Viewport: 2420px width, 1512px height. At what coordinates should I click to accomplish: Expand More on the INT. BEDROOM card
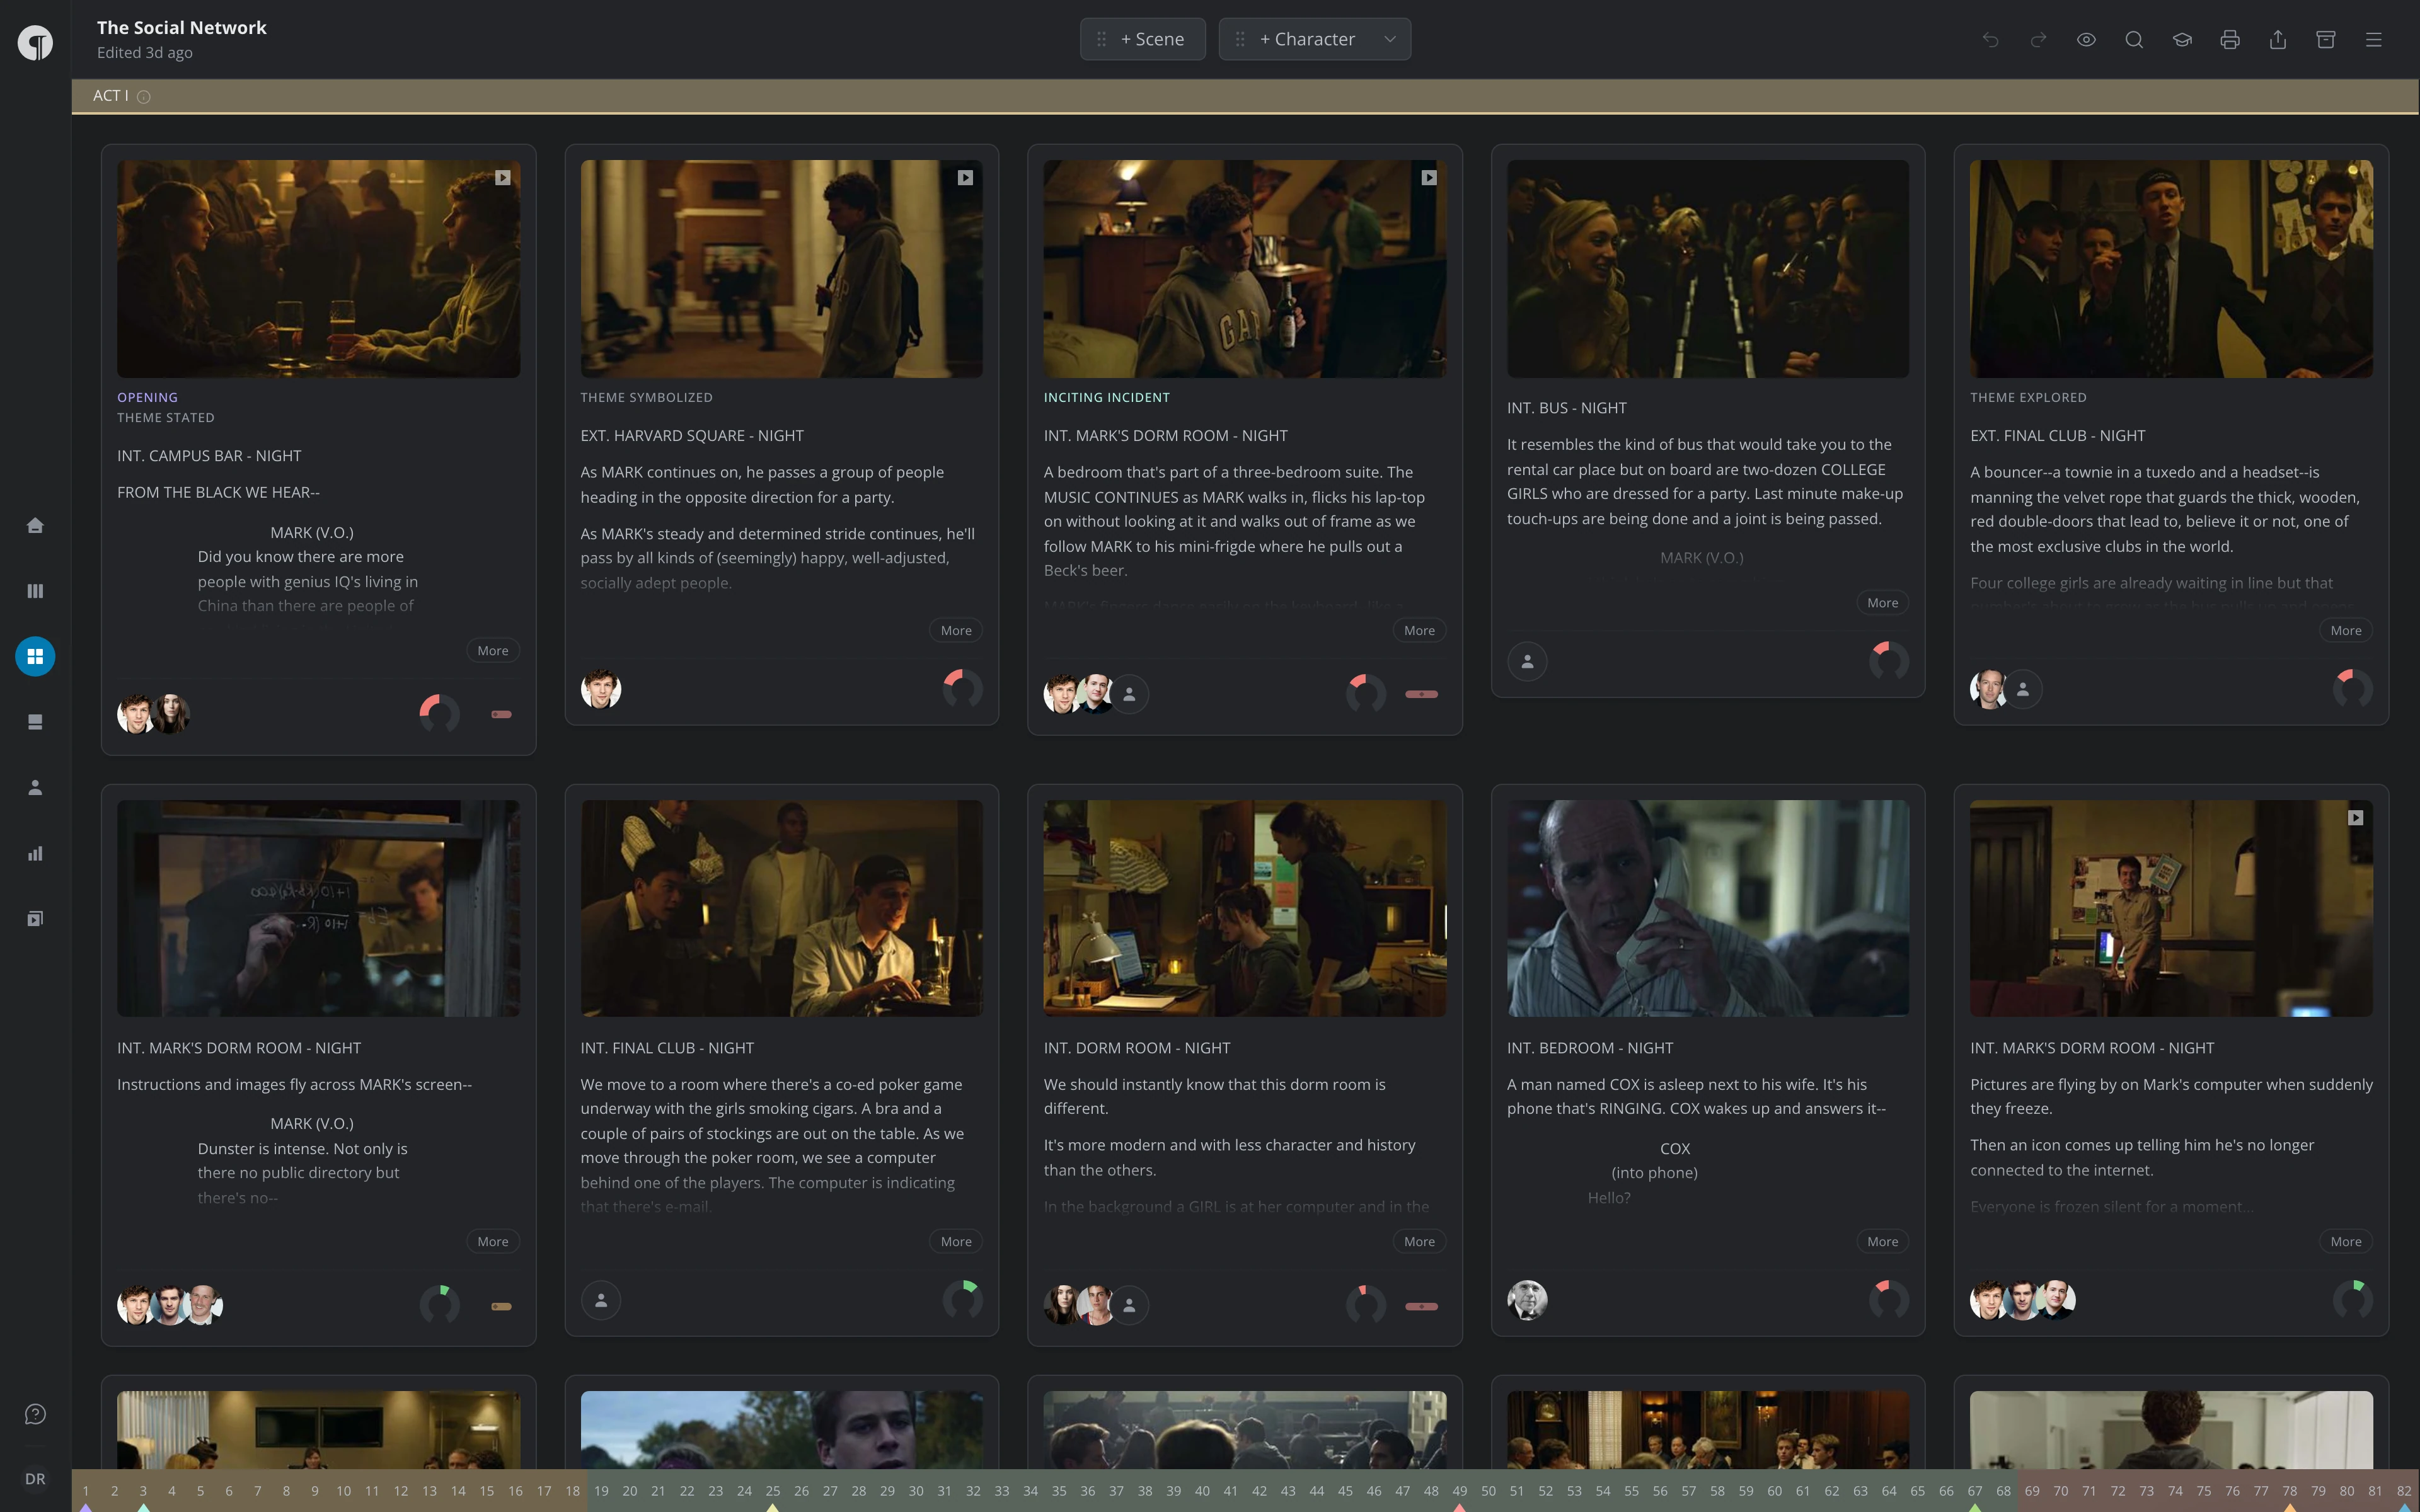pyautogui.click(x=1882, y=1242)
